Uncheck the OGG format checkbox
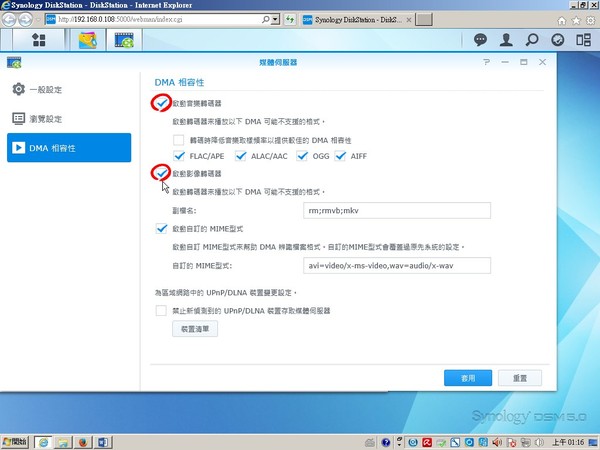 pos(302,156)
